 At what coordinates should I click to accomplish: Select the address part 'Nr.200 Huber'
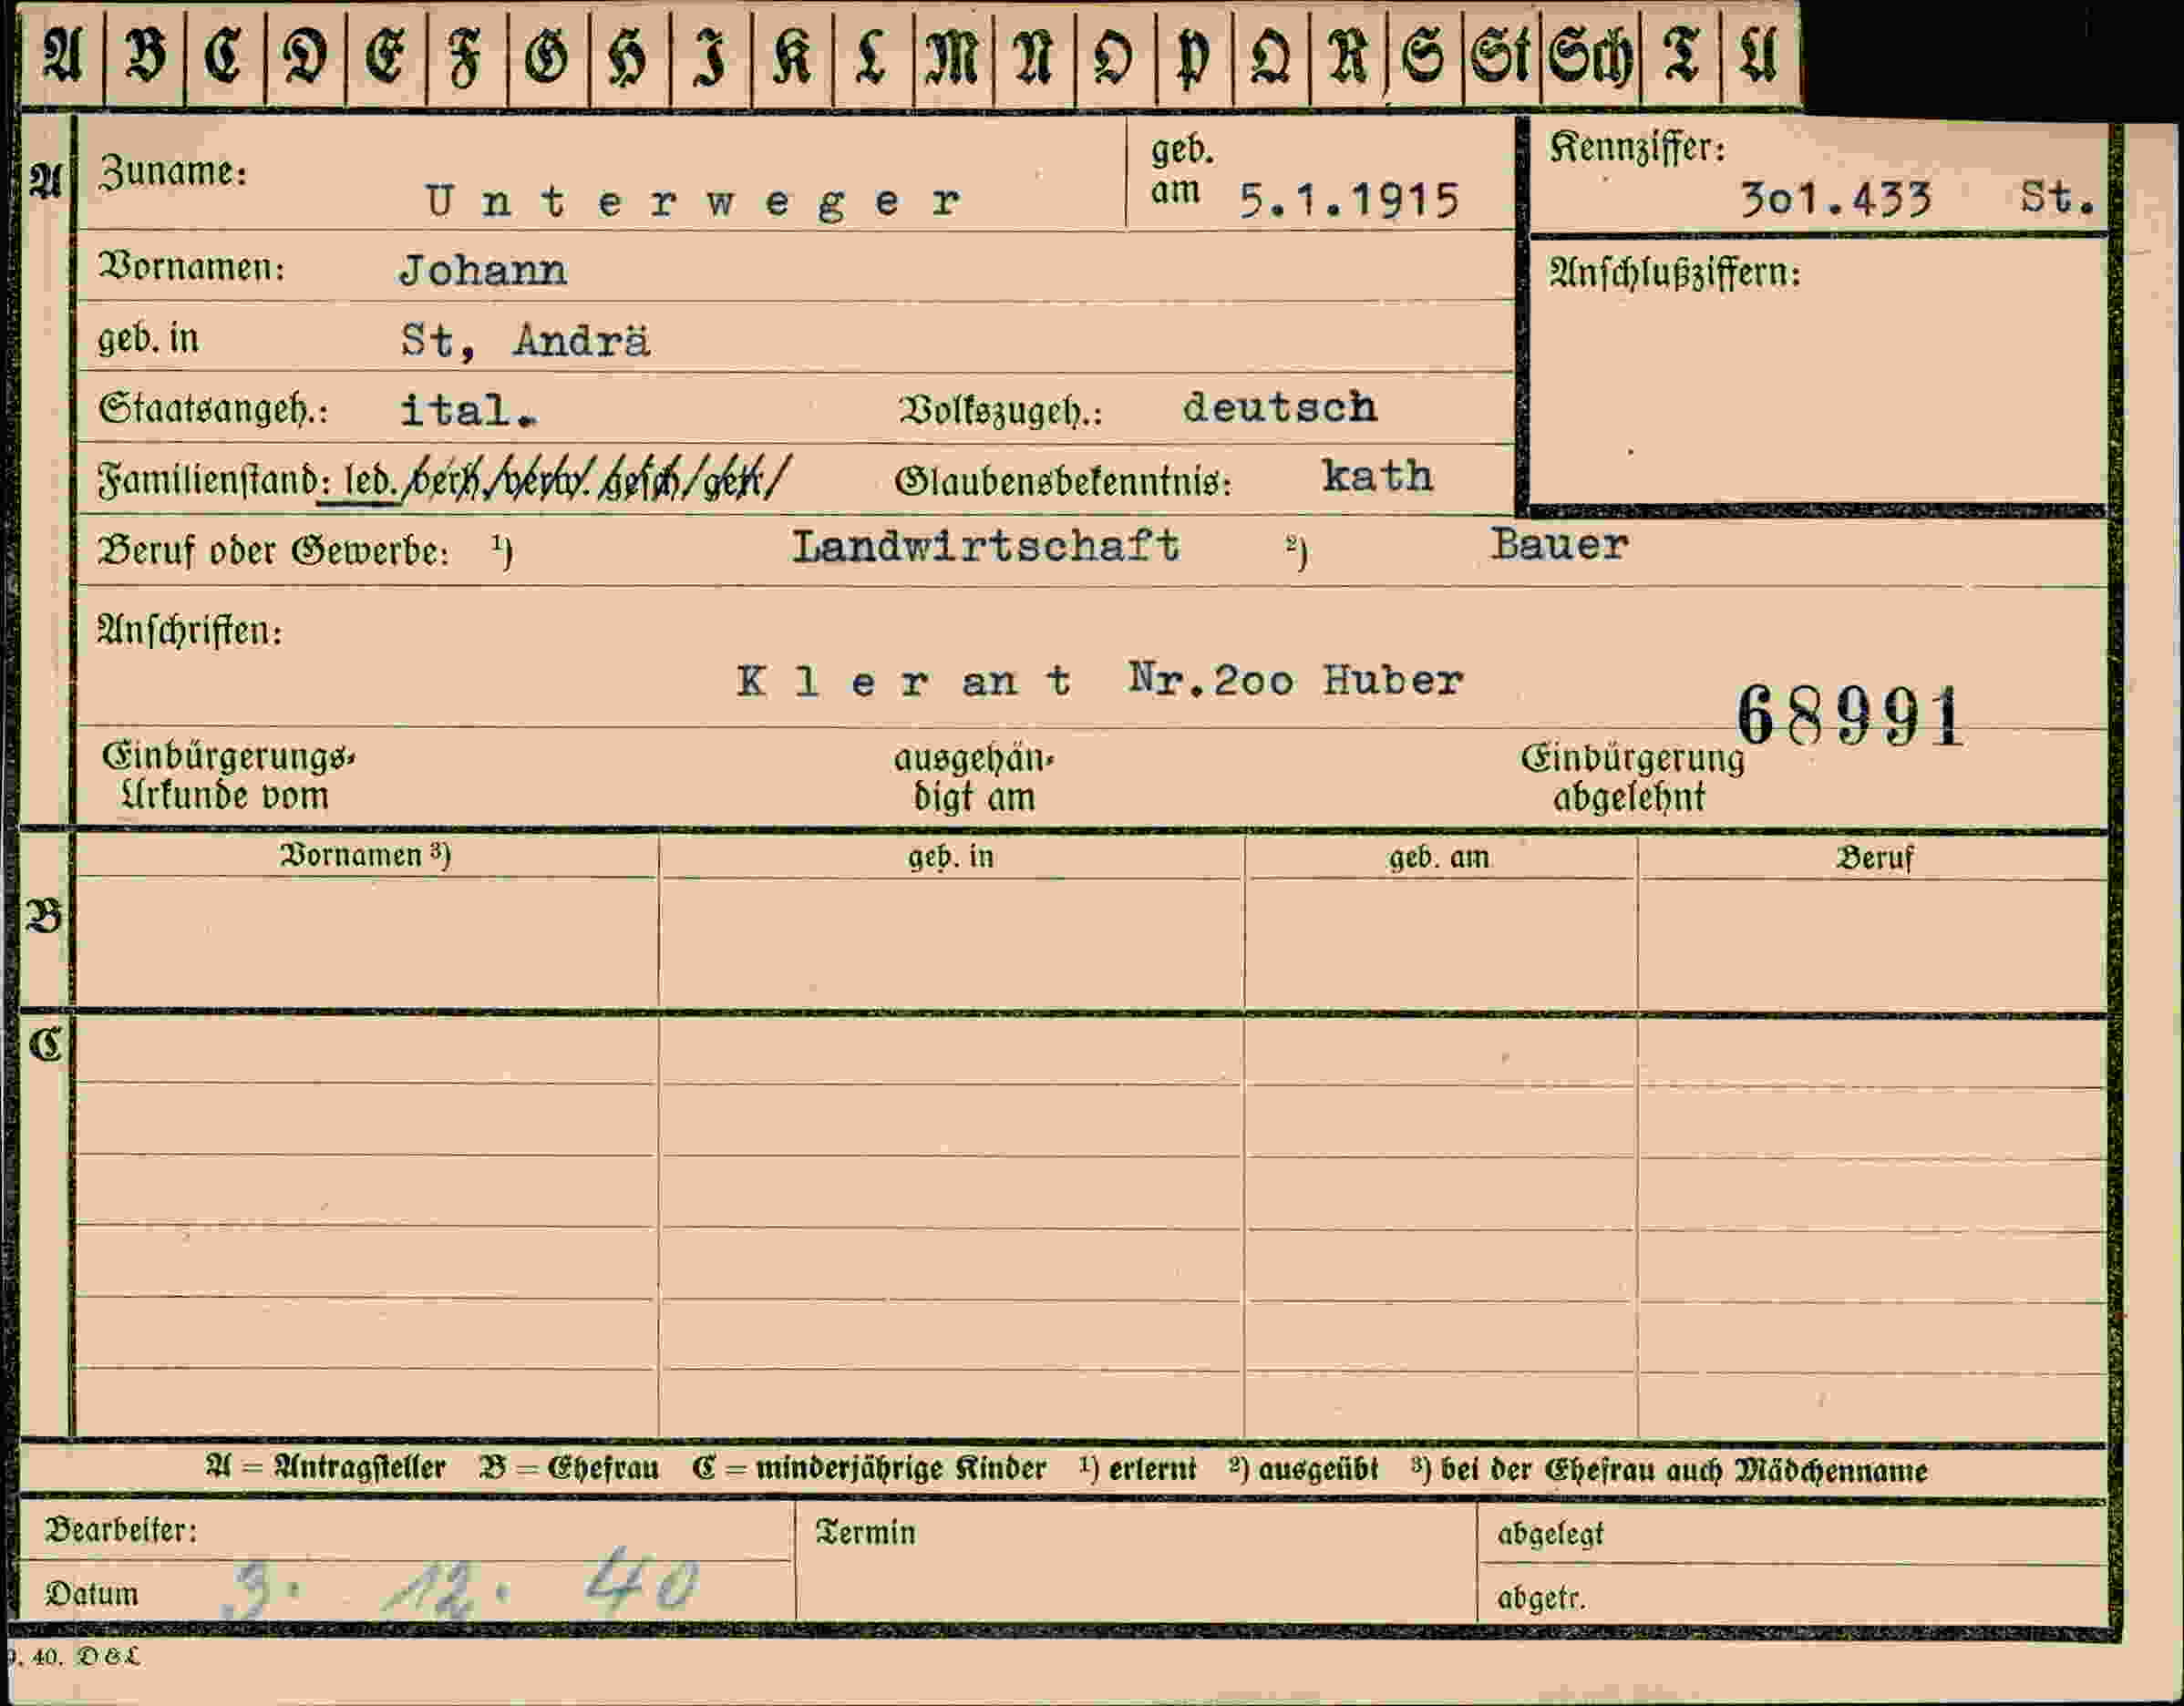(x=1295, y=681)
